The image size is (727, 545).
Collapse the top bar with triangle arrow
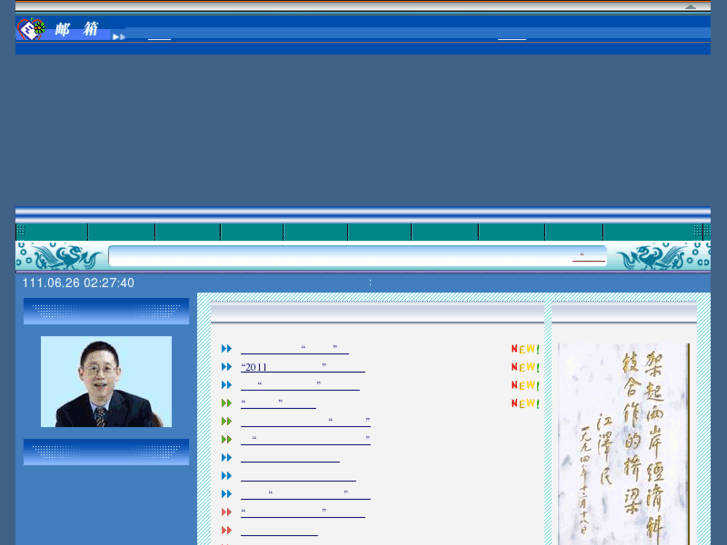pyautogui.click(x=690, y=6)
